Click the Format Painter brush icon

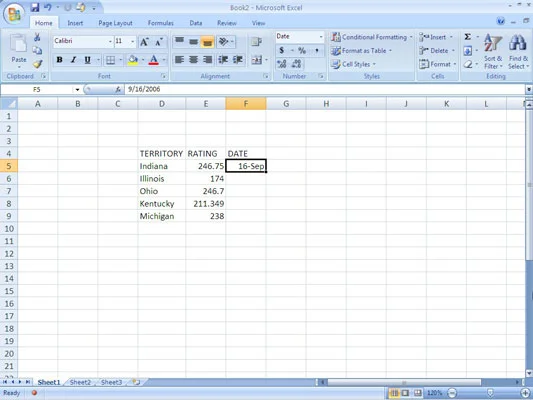coord(37,64)
